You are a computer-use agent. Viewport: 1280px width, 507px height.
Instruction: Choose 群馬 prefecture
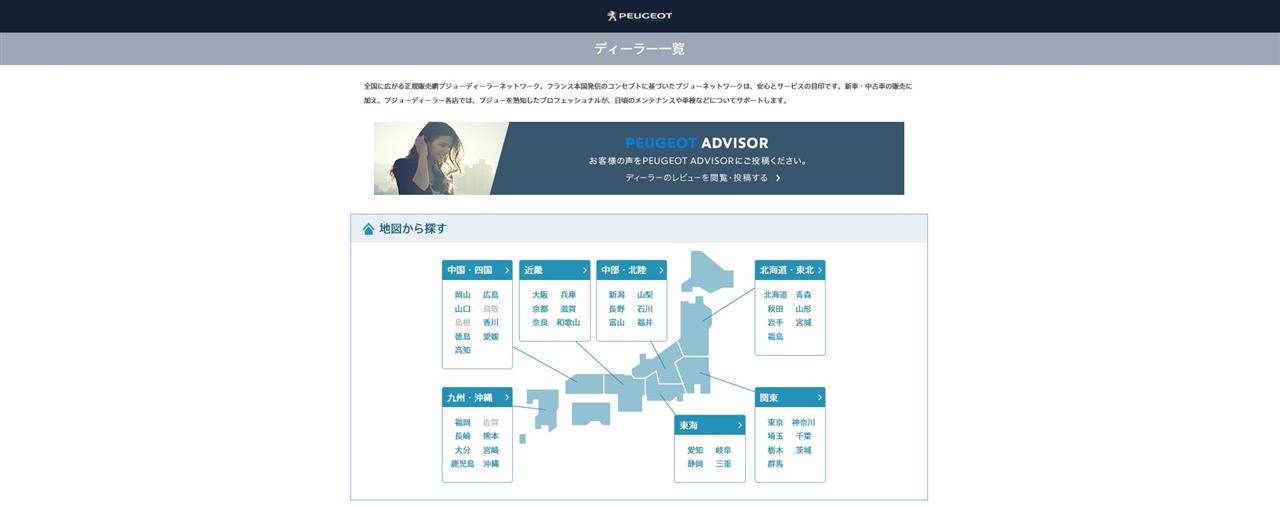pyautogui.click(x=775, y=464)
